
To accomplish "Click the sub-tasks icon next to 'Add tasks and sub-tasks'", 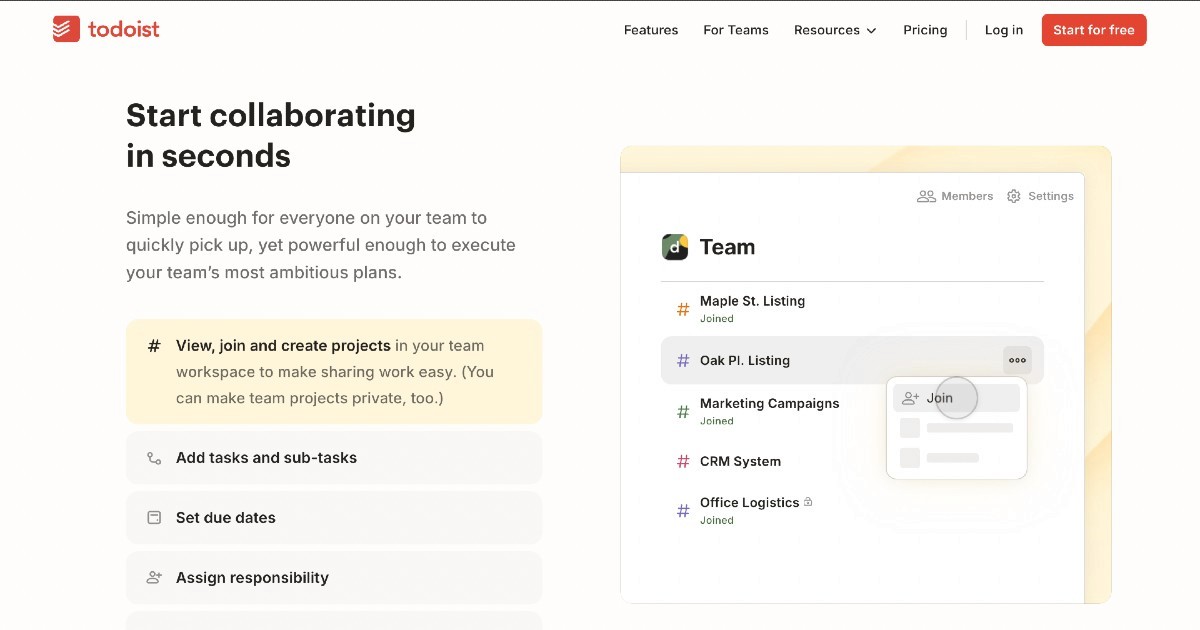I will (x=153, y=458).
